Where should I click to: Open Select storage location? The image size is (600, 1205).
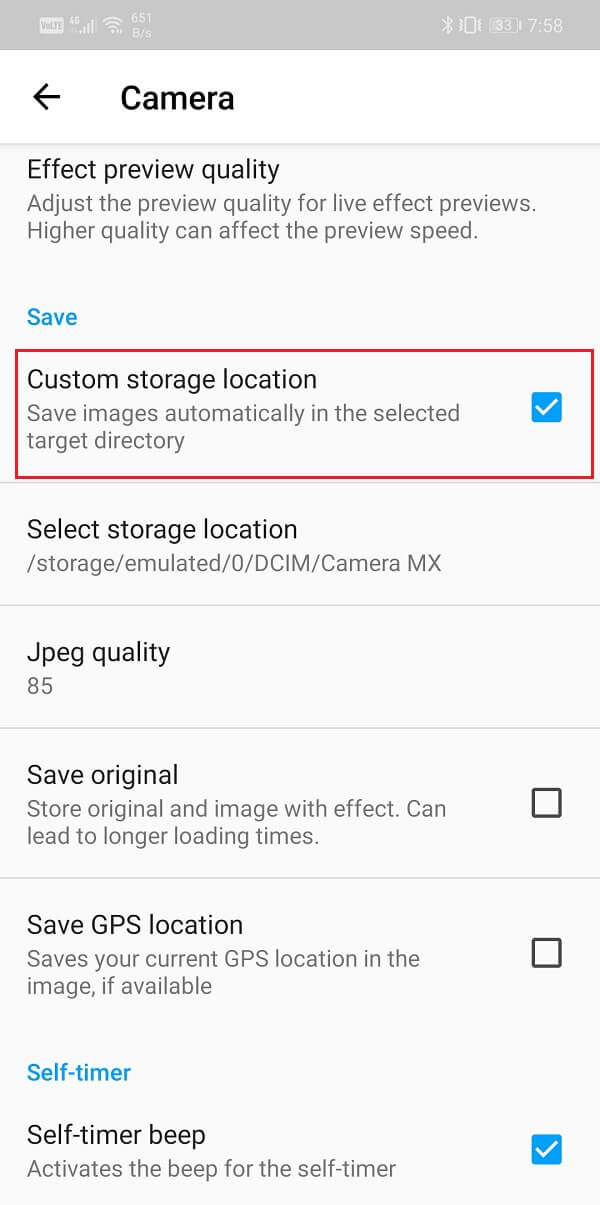point(300,543)
